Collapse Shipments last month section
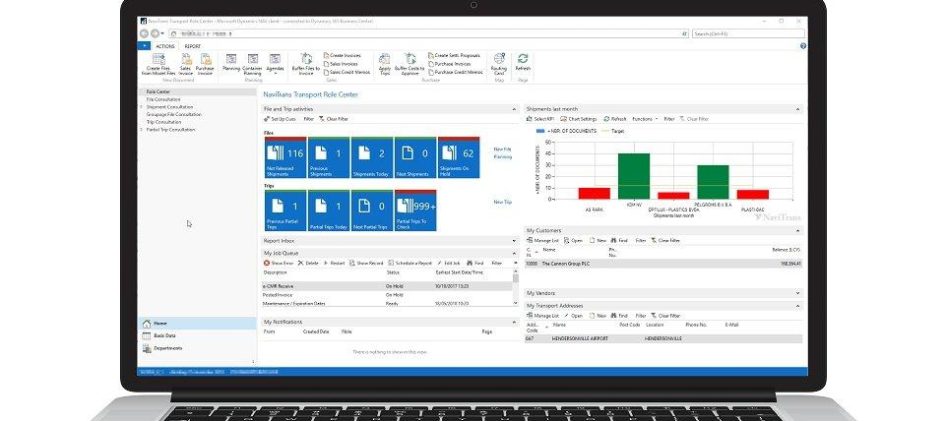945x421 pixels. coord(798,109)
